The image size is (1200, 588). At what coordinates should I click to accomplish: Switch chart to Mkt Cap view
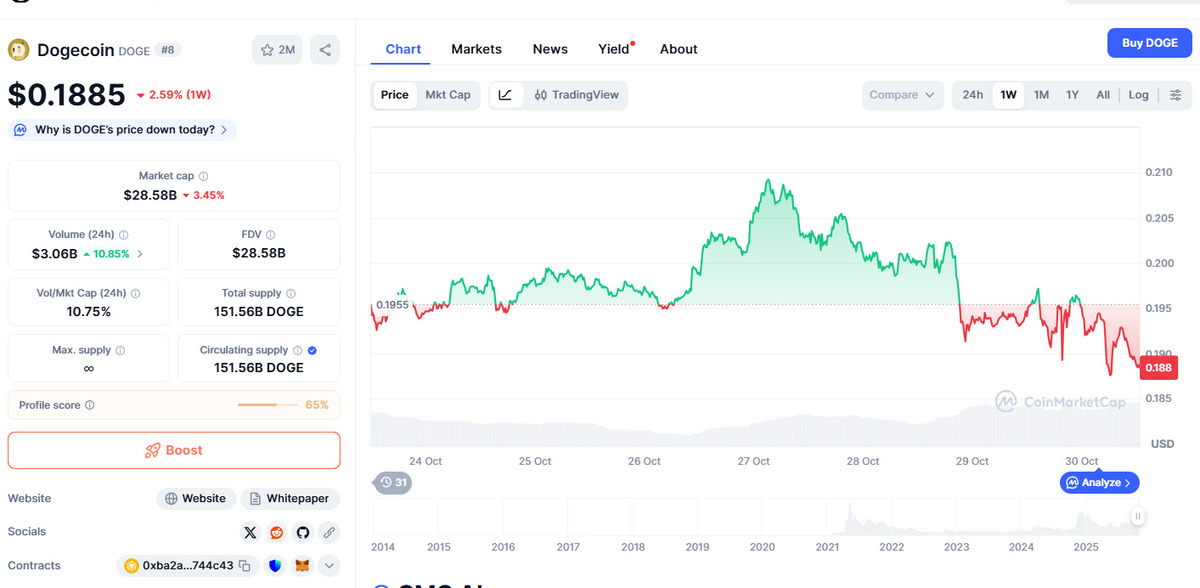[x=447, y=95]
